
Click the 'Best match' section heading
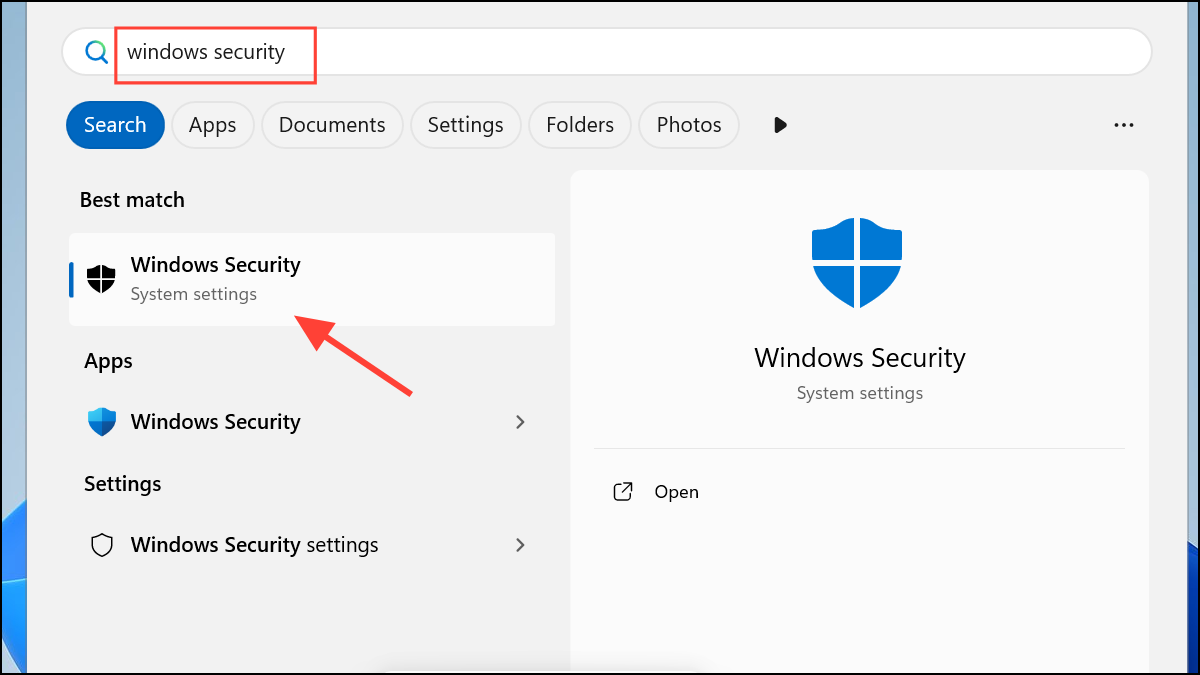[x=132, y=200]
